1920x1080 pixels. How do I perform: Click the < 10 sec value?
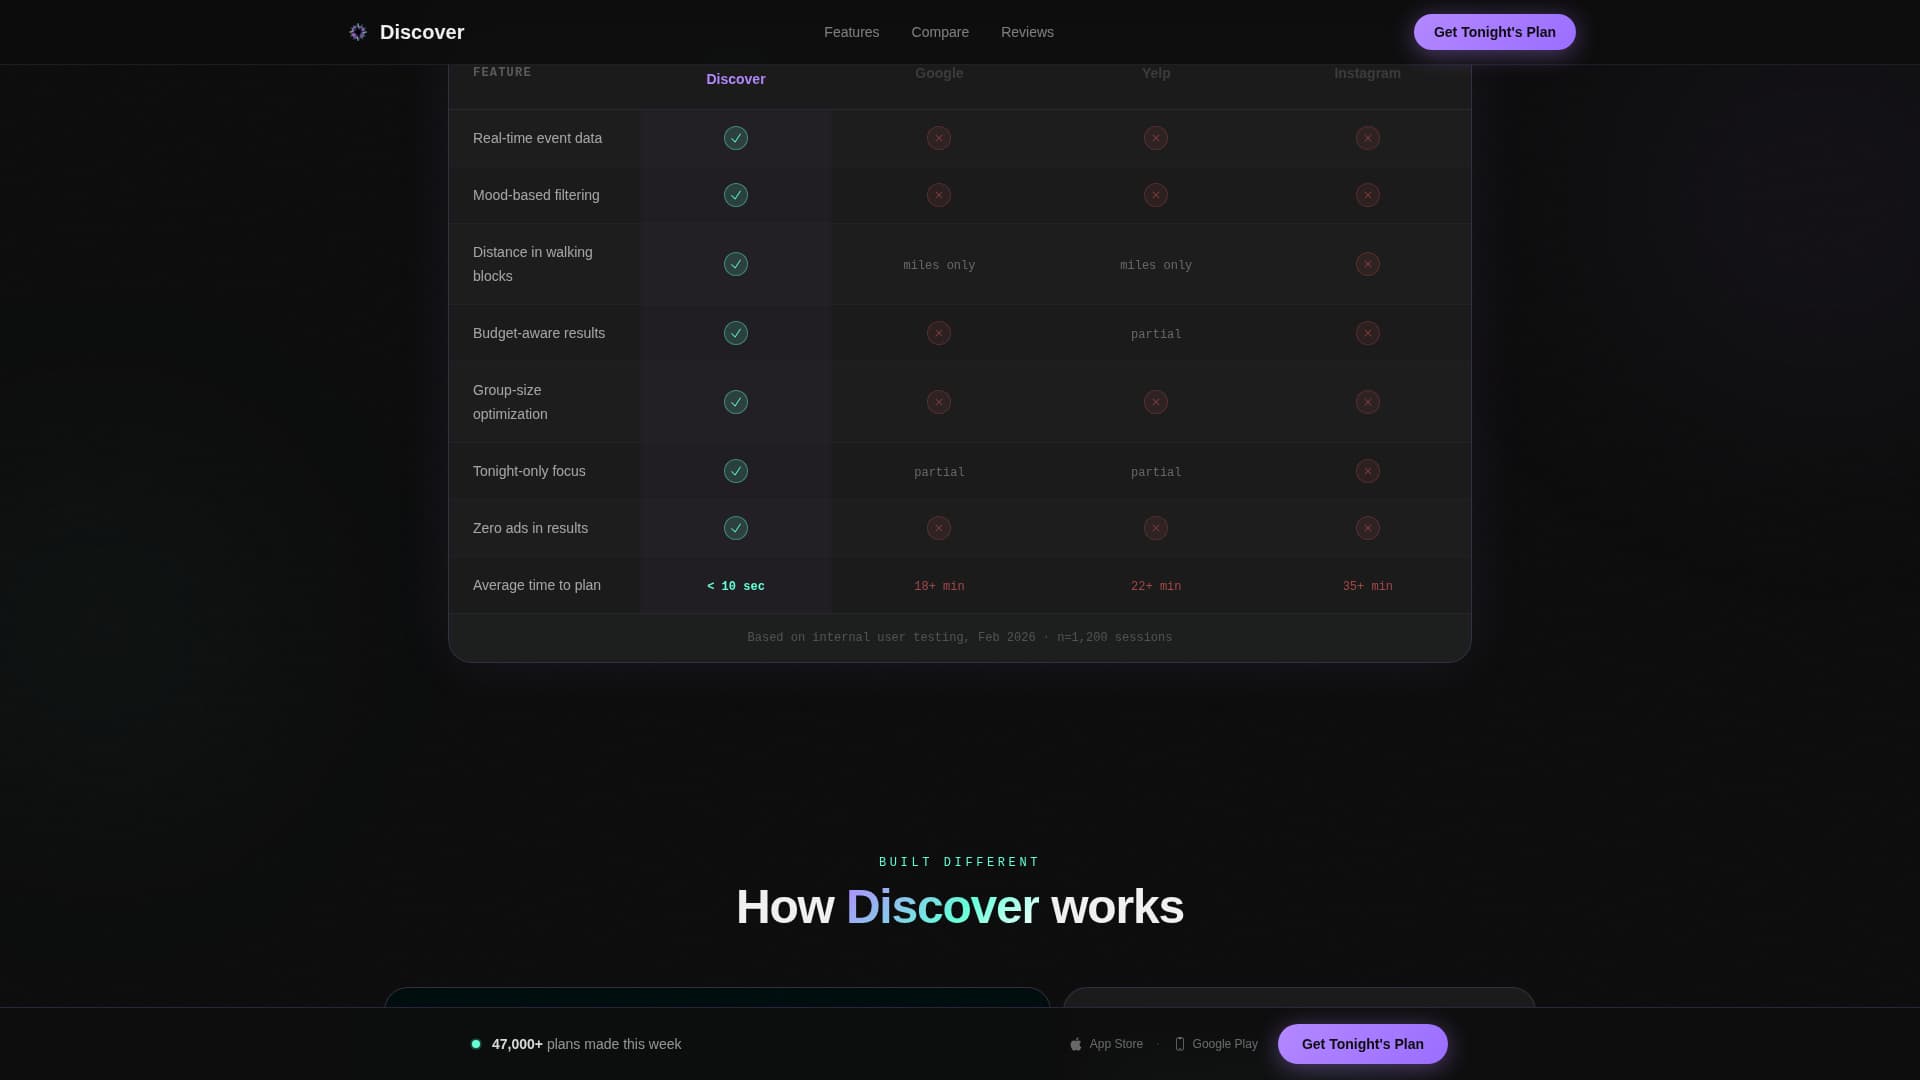736,586
